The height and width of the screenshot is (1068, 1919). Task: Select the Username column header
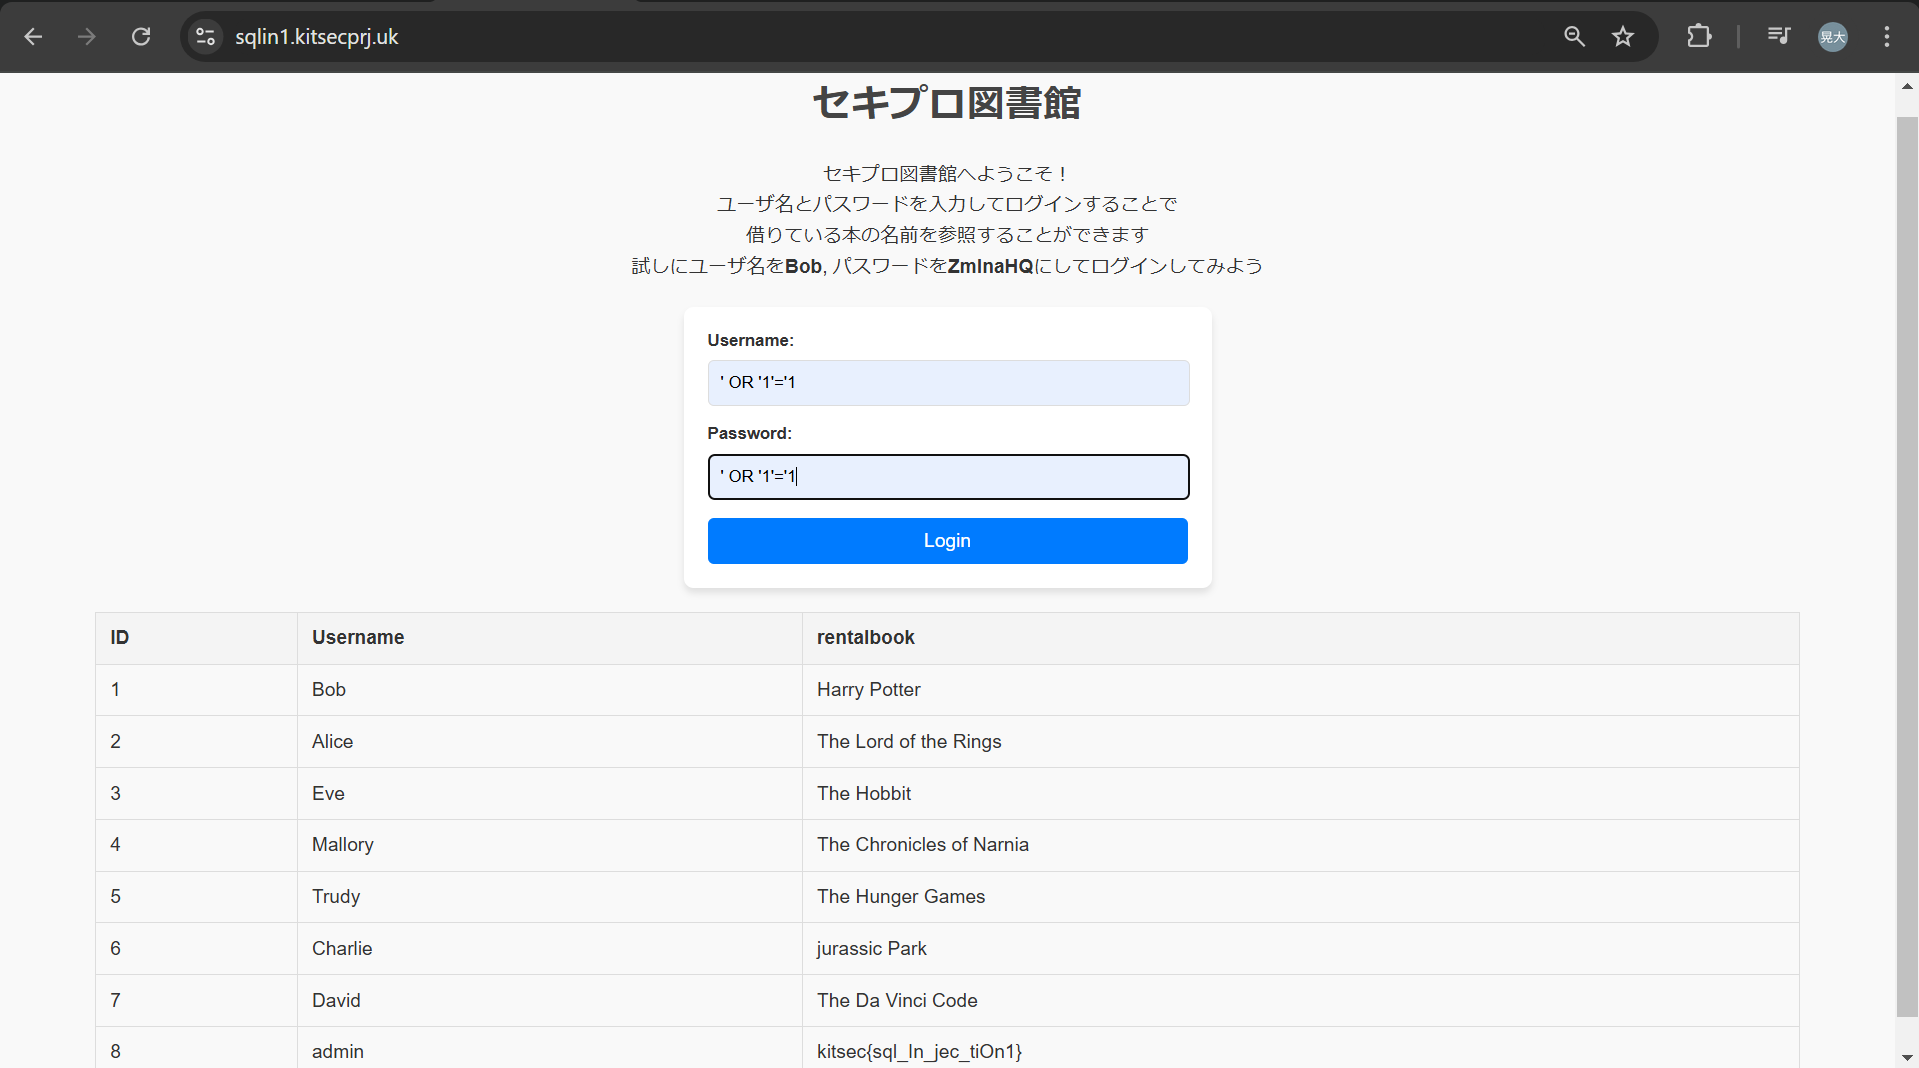pyautogui.click(x=549, y=638)
